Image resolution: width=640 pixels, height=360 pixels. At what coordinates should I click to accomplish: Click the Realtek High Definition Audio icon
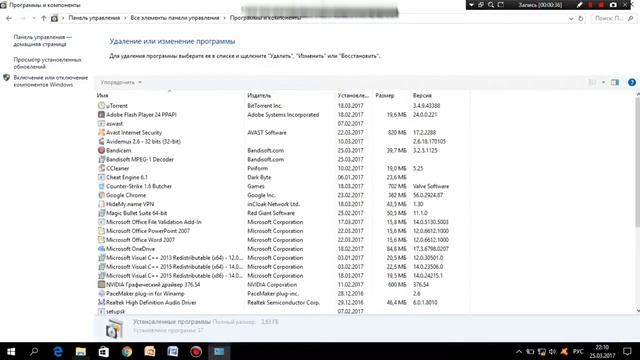(x=101, y=302)
